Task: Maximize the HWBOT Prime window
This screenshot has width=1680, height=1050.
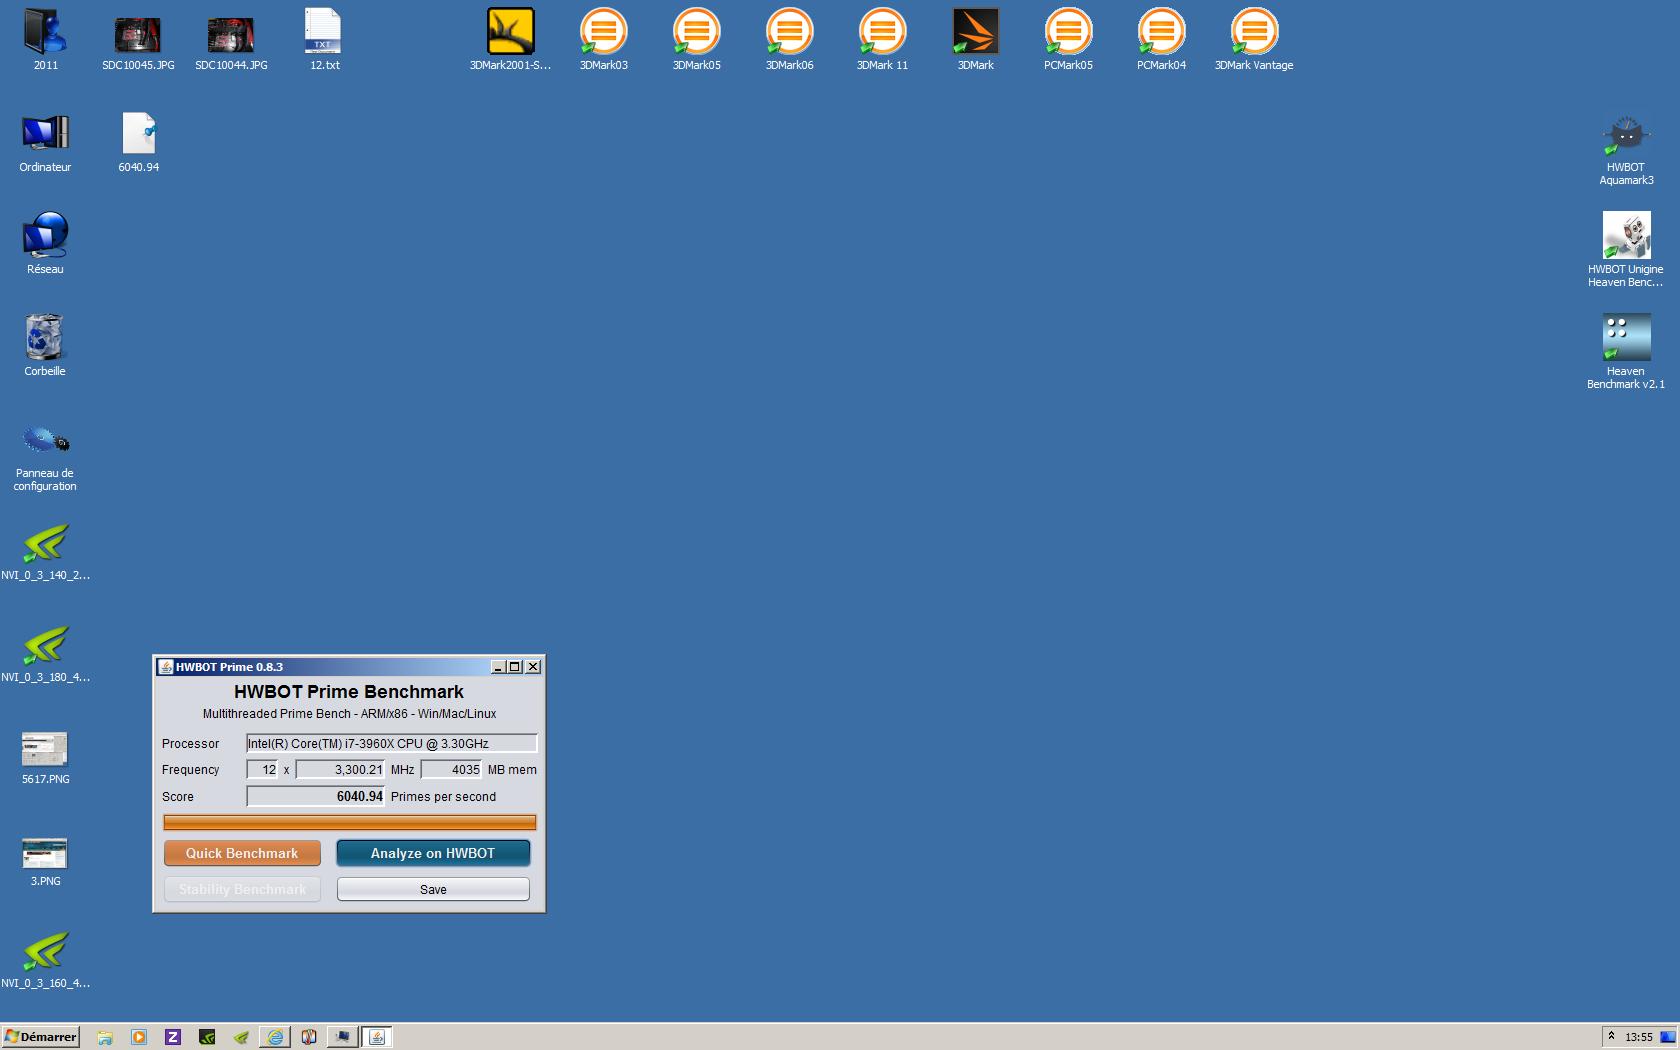Action: tap(515, 667)
